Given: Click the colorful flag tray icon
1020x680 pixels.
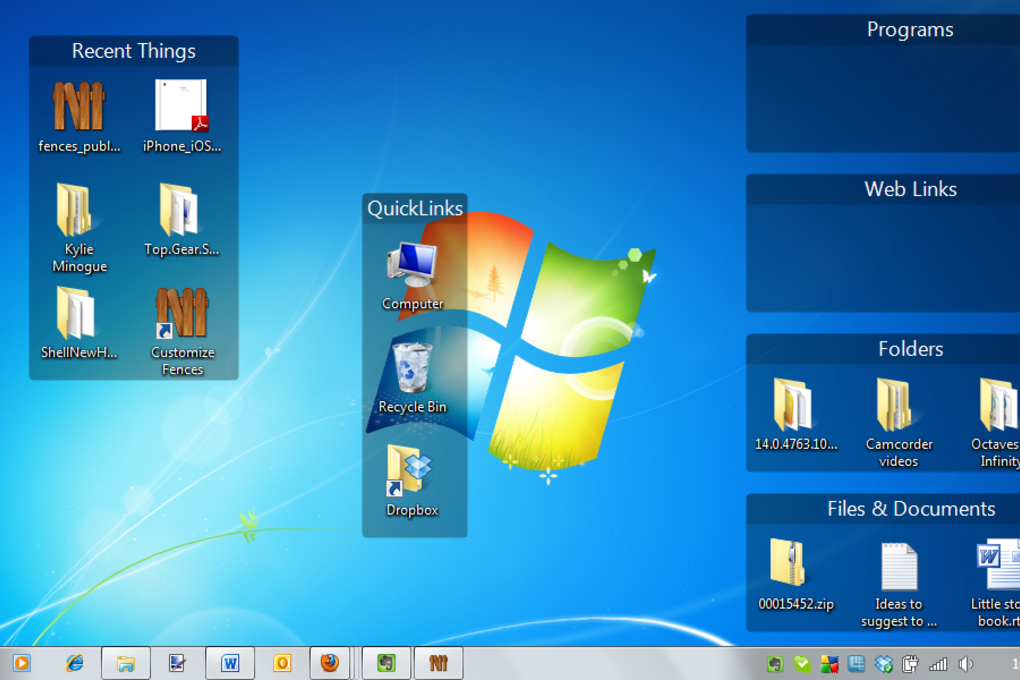Looking at the screenshot, I should [829, 664].
